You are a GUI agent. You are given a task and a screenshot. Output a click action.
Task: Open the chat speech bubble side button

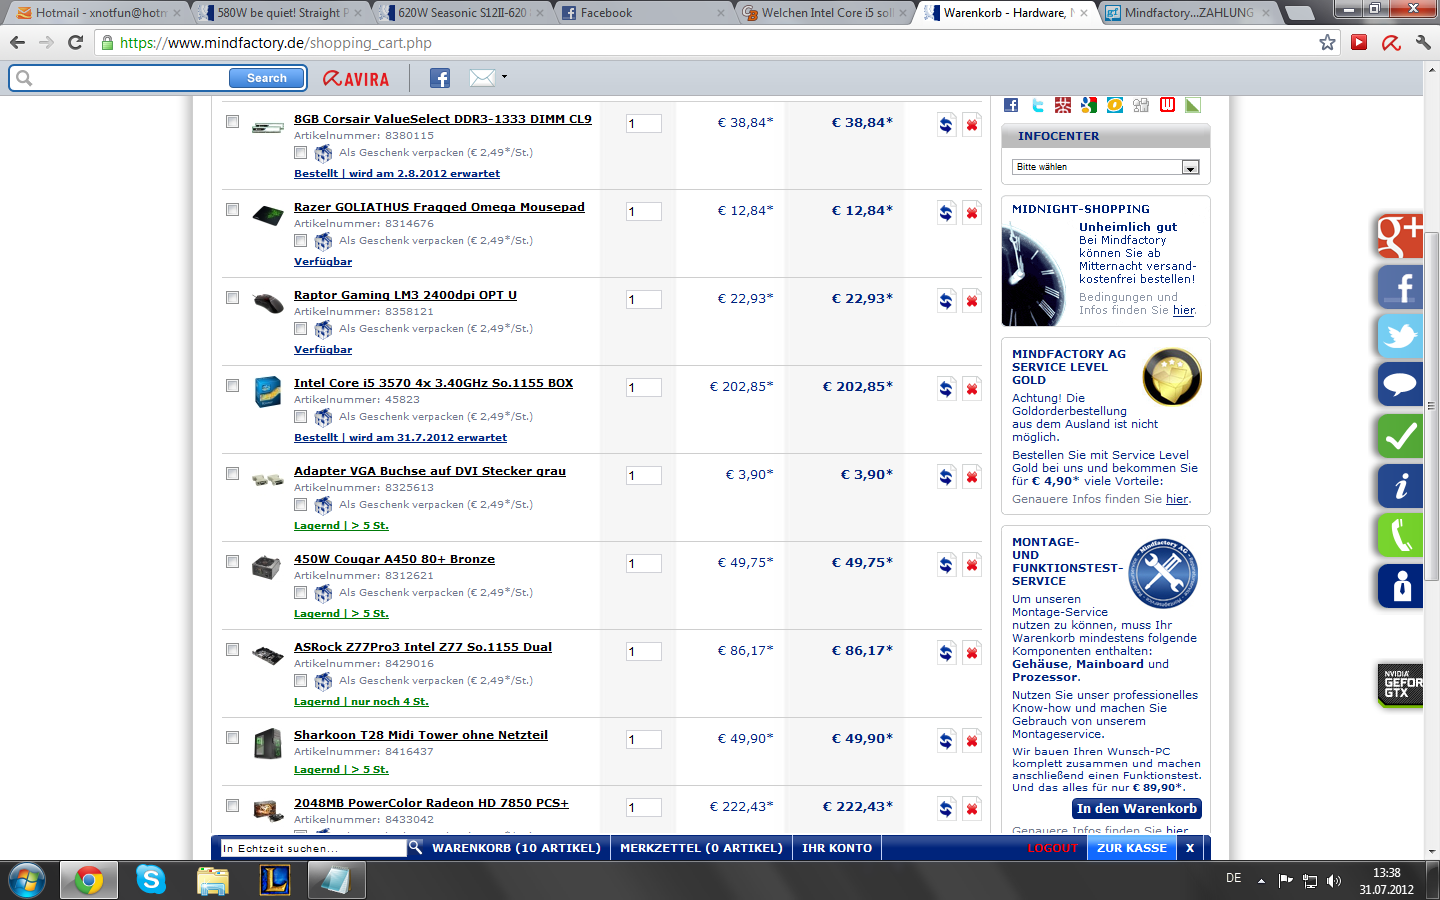[x=1400, y=385]
